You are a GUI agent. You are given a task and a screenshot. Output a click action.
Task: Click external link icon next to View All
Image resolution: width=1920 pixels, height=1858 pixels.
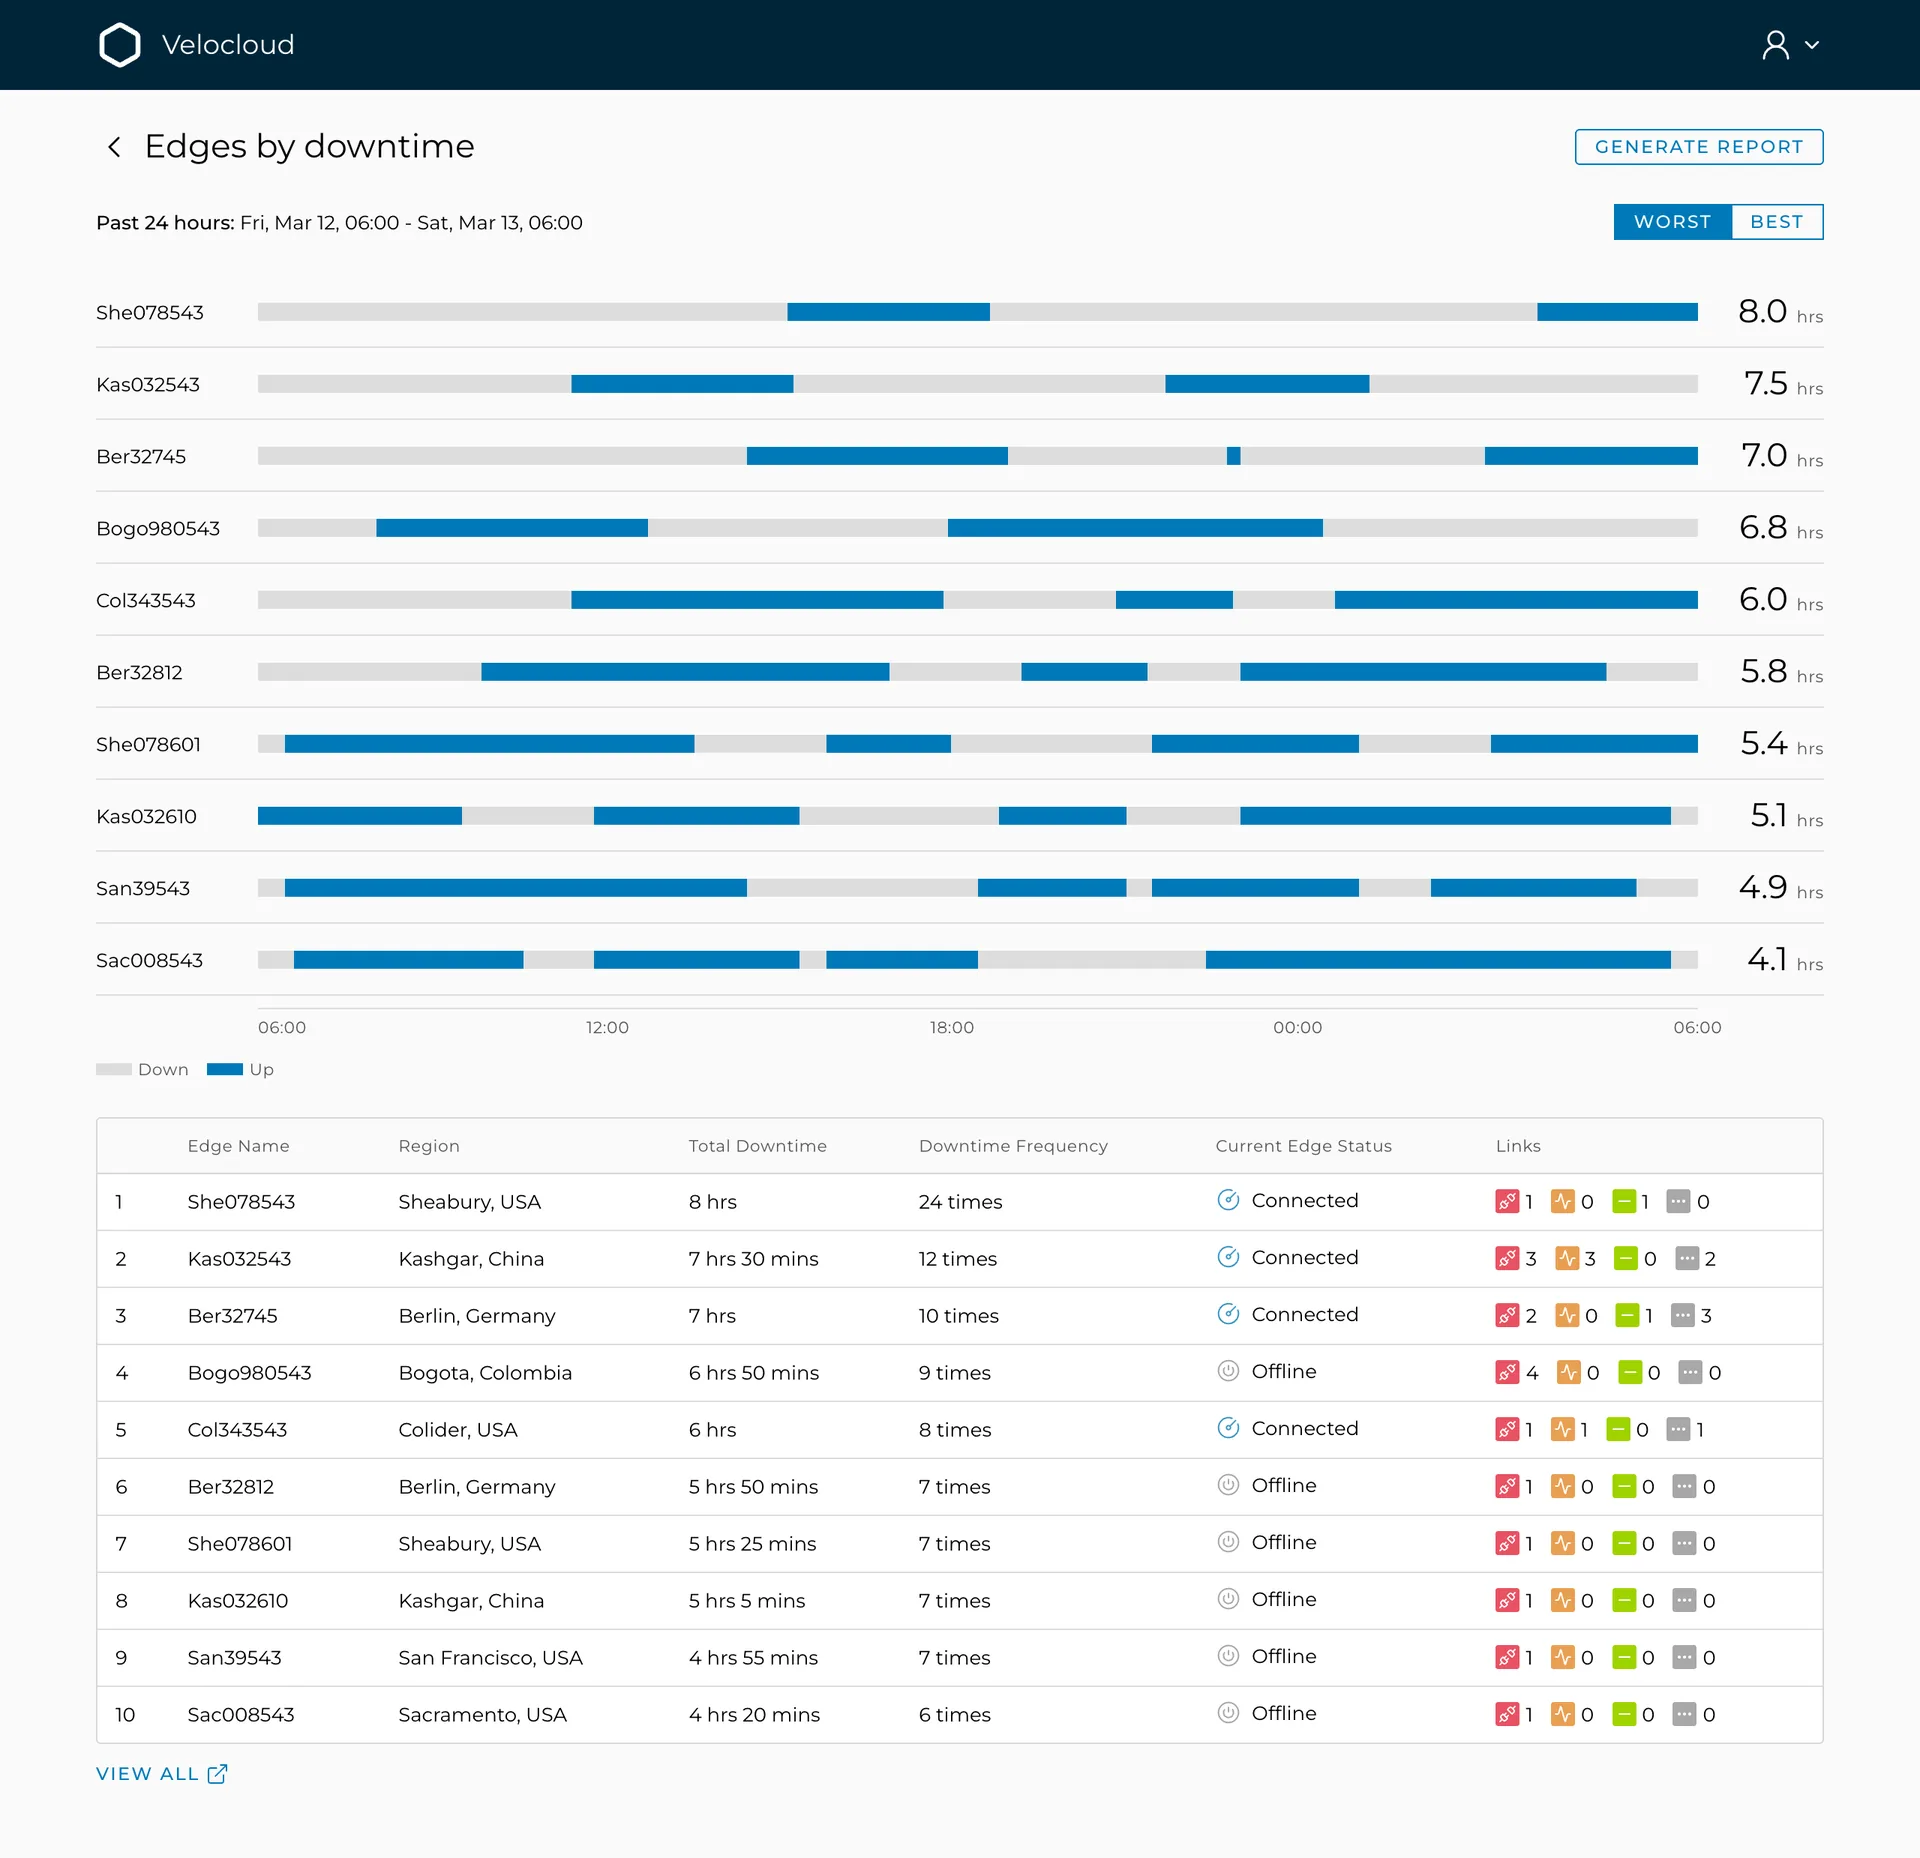tap(217, 1773)
